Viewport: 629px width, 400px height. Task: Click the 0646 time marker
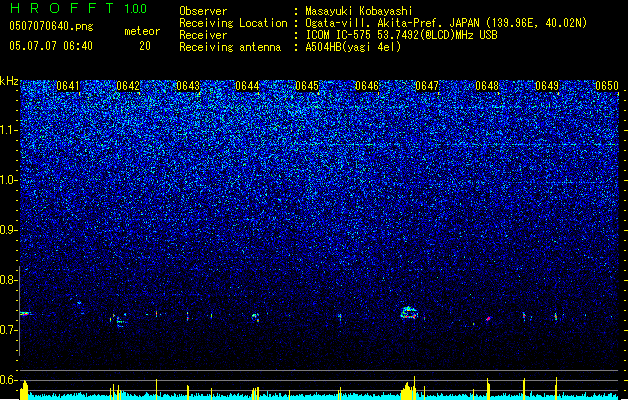click(x=367, y=86)
